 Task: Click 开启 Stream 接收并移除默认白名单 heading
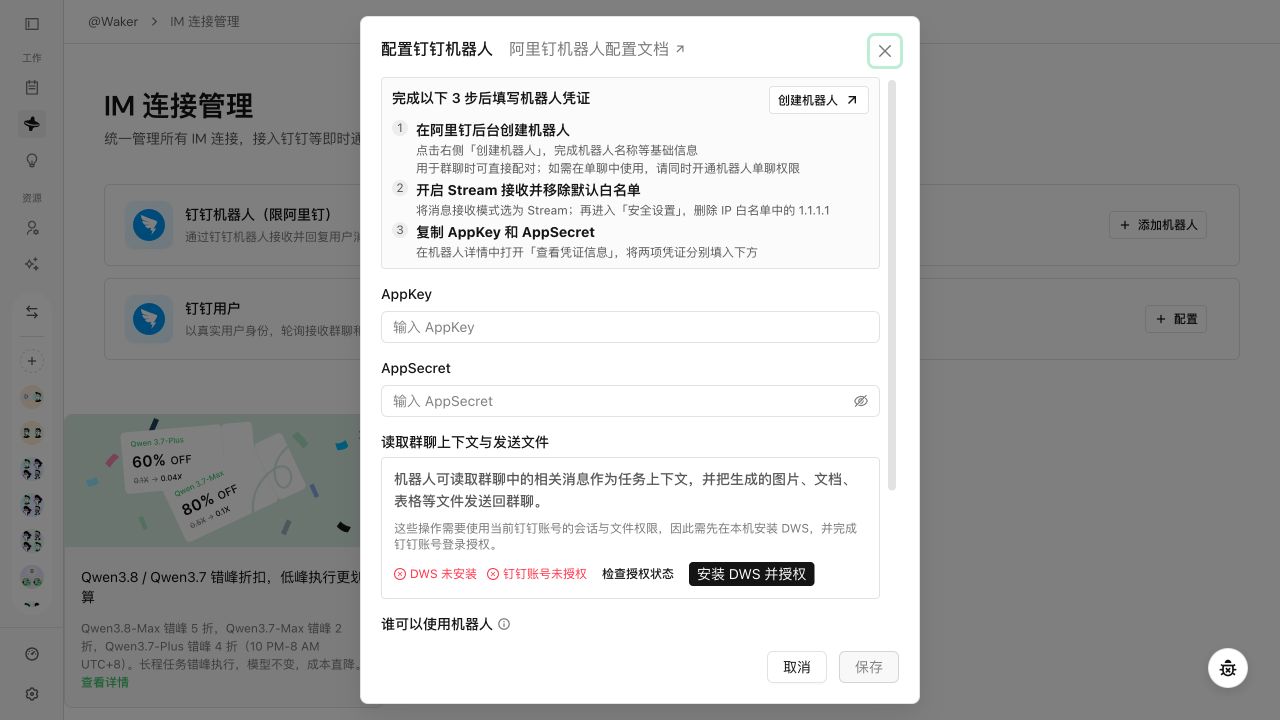coord(528,190)
